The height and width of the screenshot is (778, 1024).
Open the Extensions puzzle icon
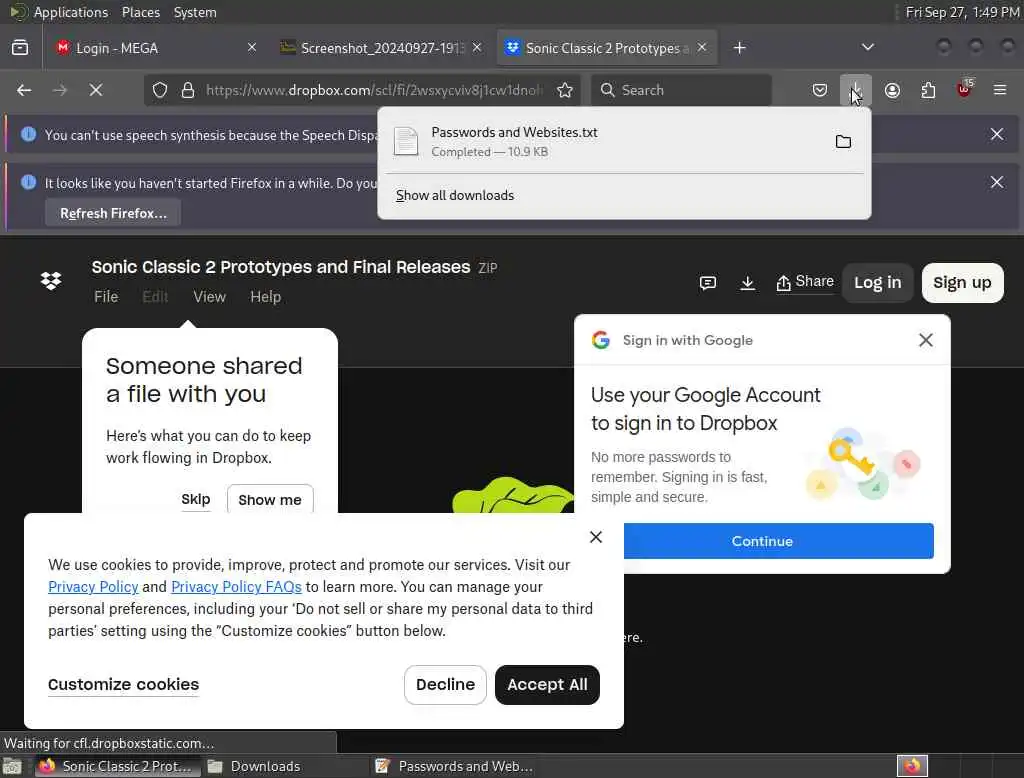(928, 90)
